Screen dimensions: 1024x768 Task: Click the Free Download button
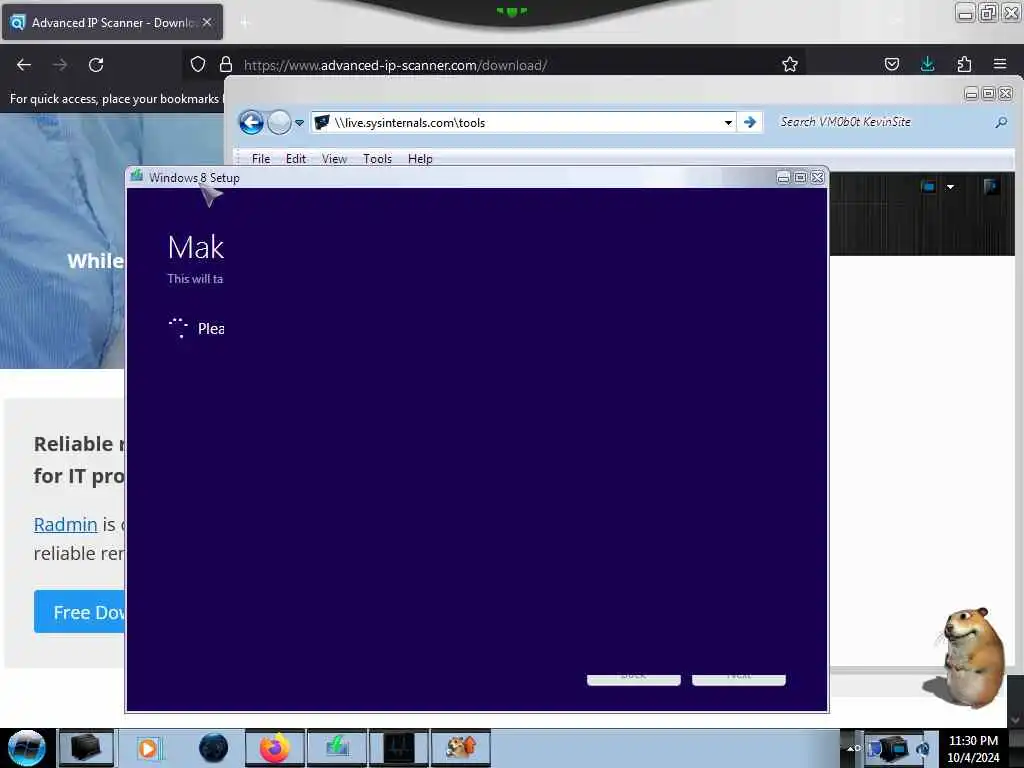click(79, 612)
